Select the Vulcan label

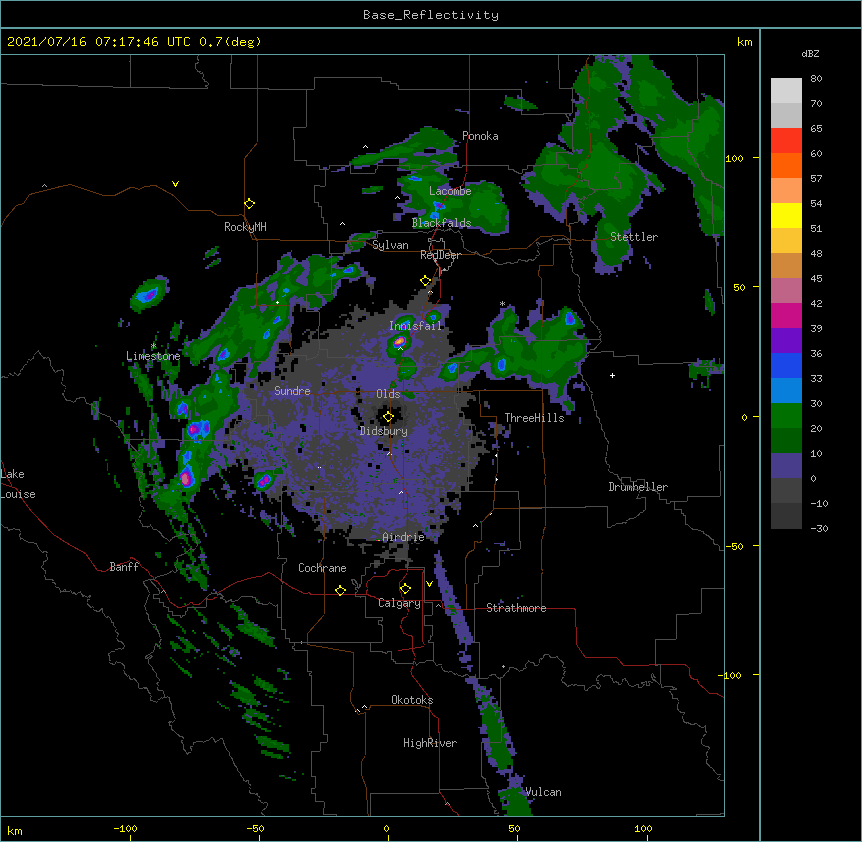coord(543,792)
